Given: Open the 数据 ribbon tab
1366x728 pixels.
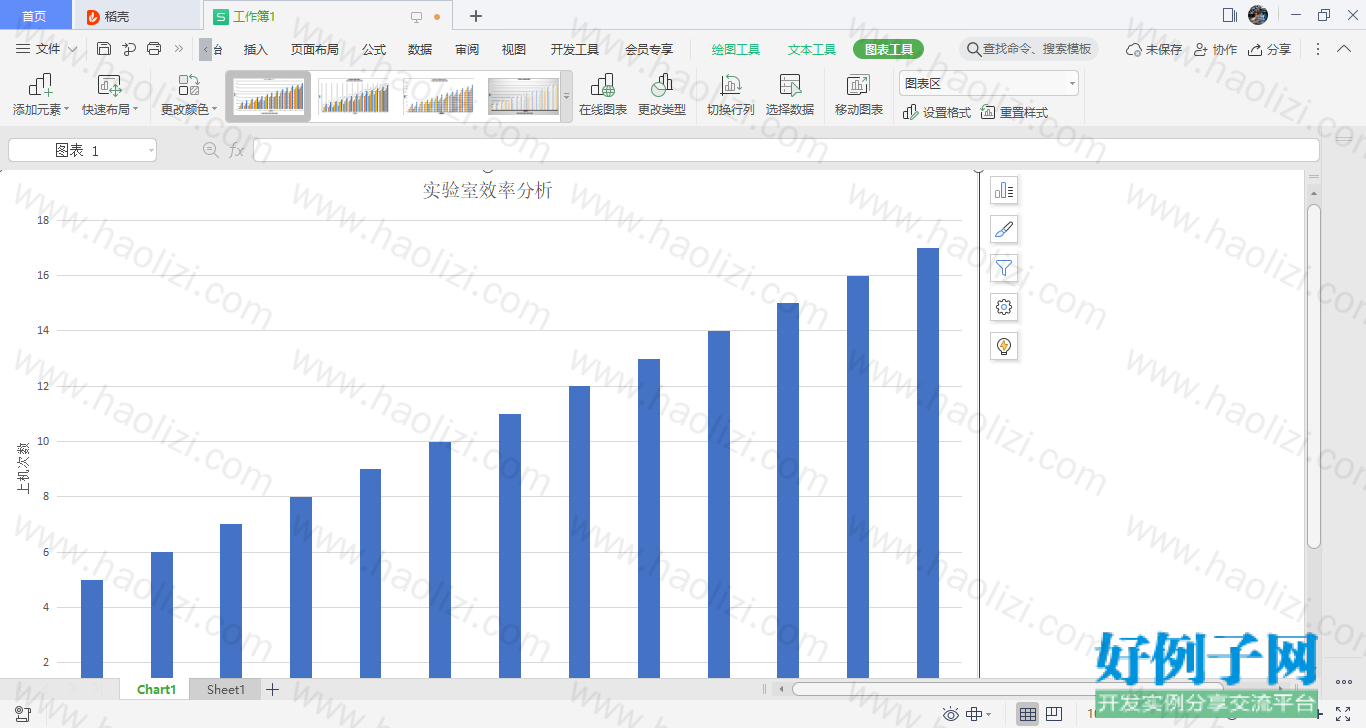Looking at the screenshot, I should pyautogui.click(x=420, y=49).
